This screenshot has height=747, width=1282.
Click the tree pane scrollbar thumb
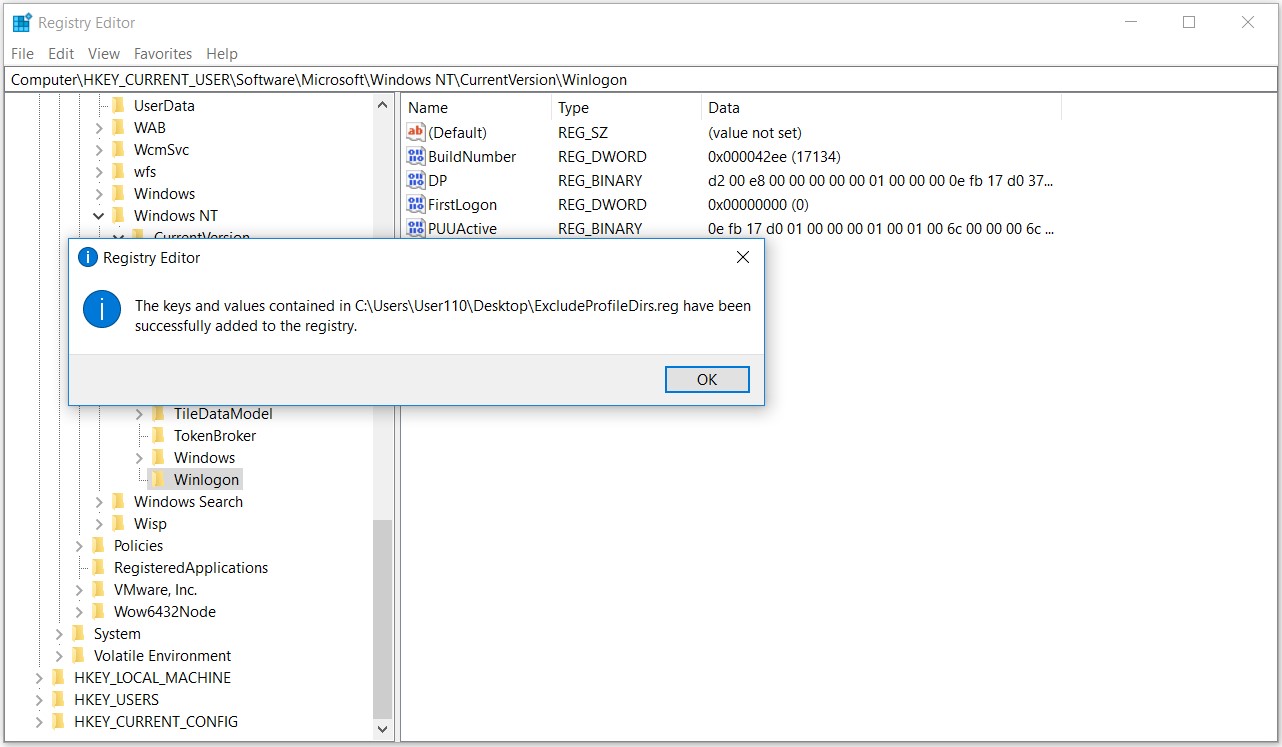pyautogui.click(x=383, y=618)
